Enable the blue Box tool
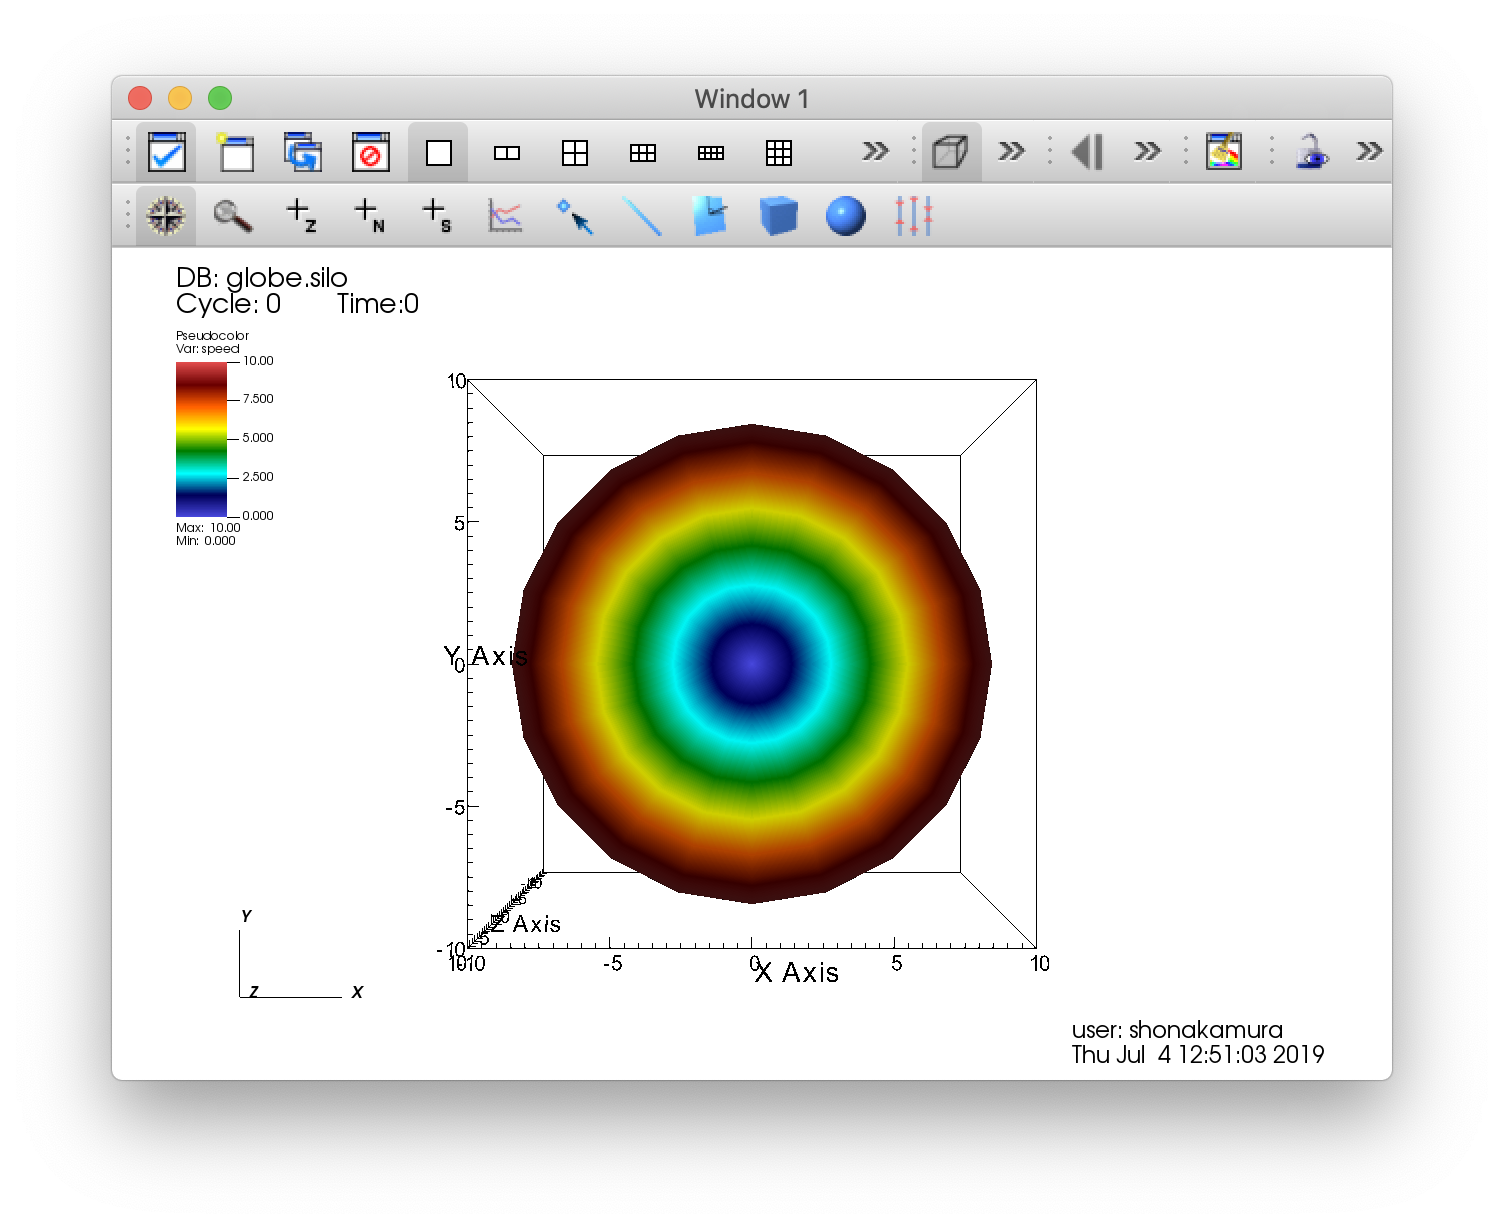1504x1228 pixels. (778, 216)
